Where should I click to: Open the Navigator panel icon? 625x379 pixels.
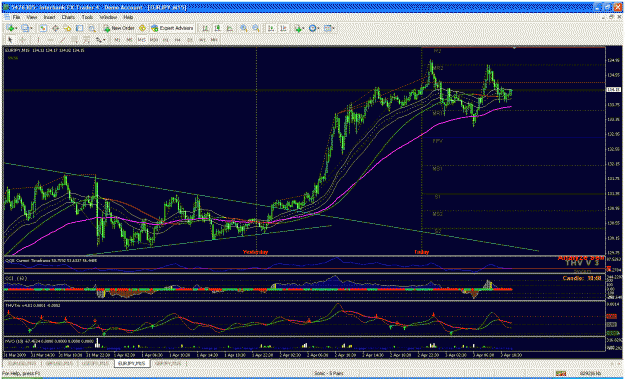(67, 28)
